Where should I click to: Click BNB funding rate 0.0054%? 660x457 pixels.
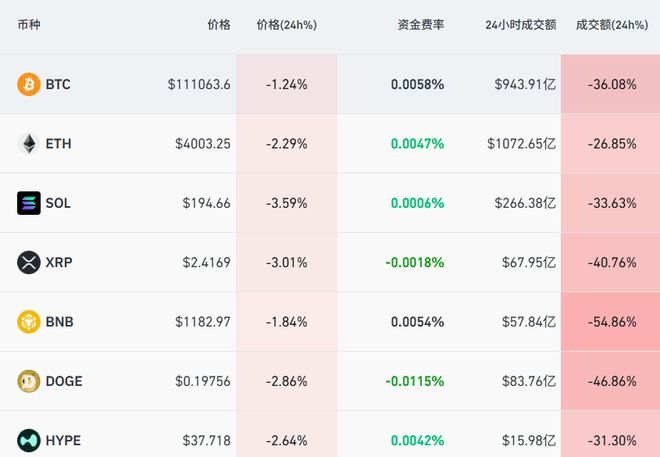pyautogui.click(x=418, y=322)
